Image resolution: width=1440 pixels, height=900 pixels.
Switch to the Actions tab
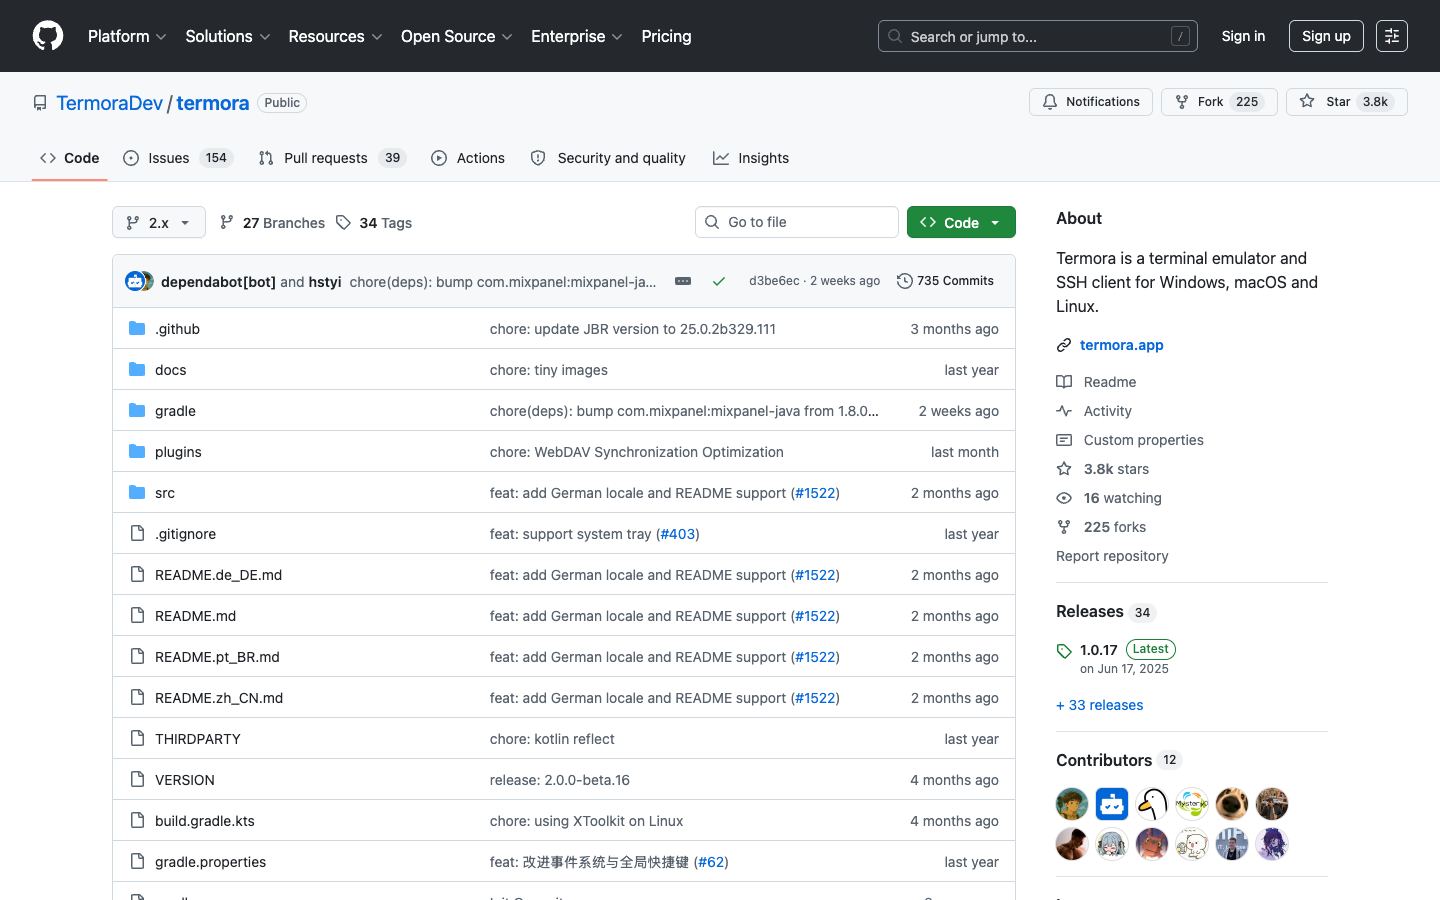468,158
